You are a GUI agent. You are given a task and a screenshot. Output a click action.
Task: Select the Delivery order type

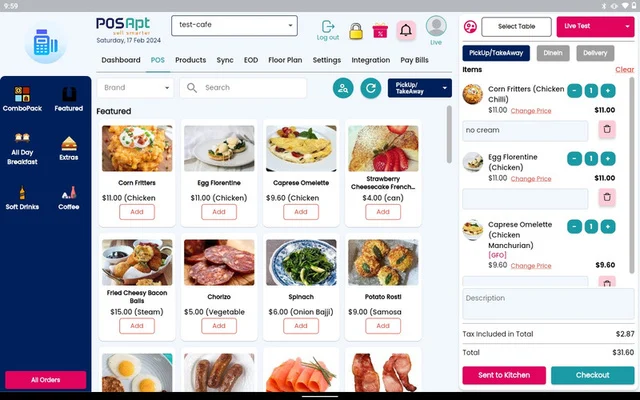pos(595,53)
